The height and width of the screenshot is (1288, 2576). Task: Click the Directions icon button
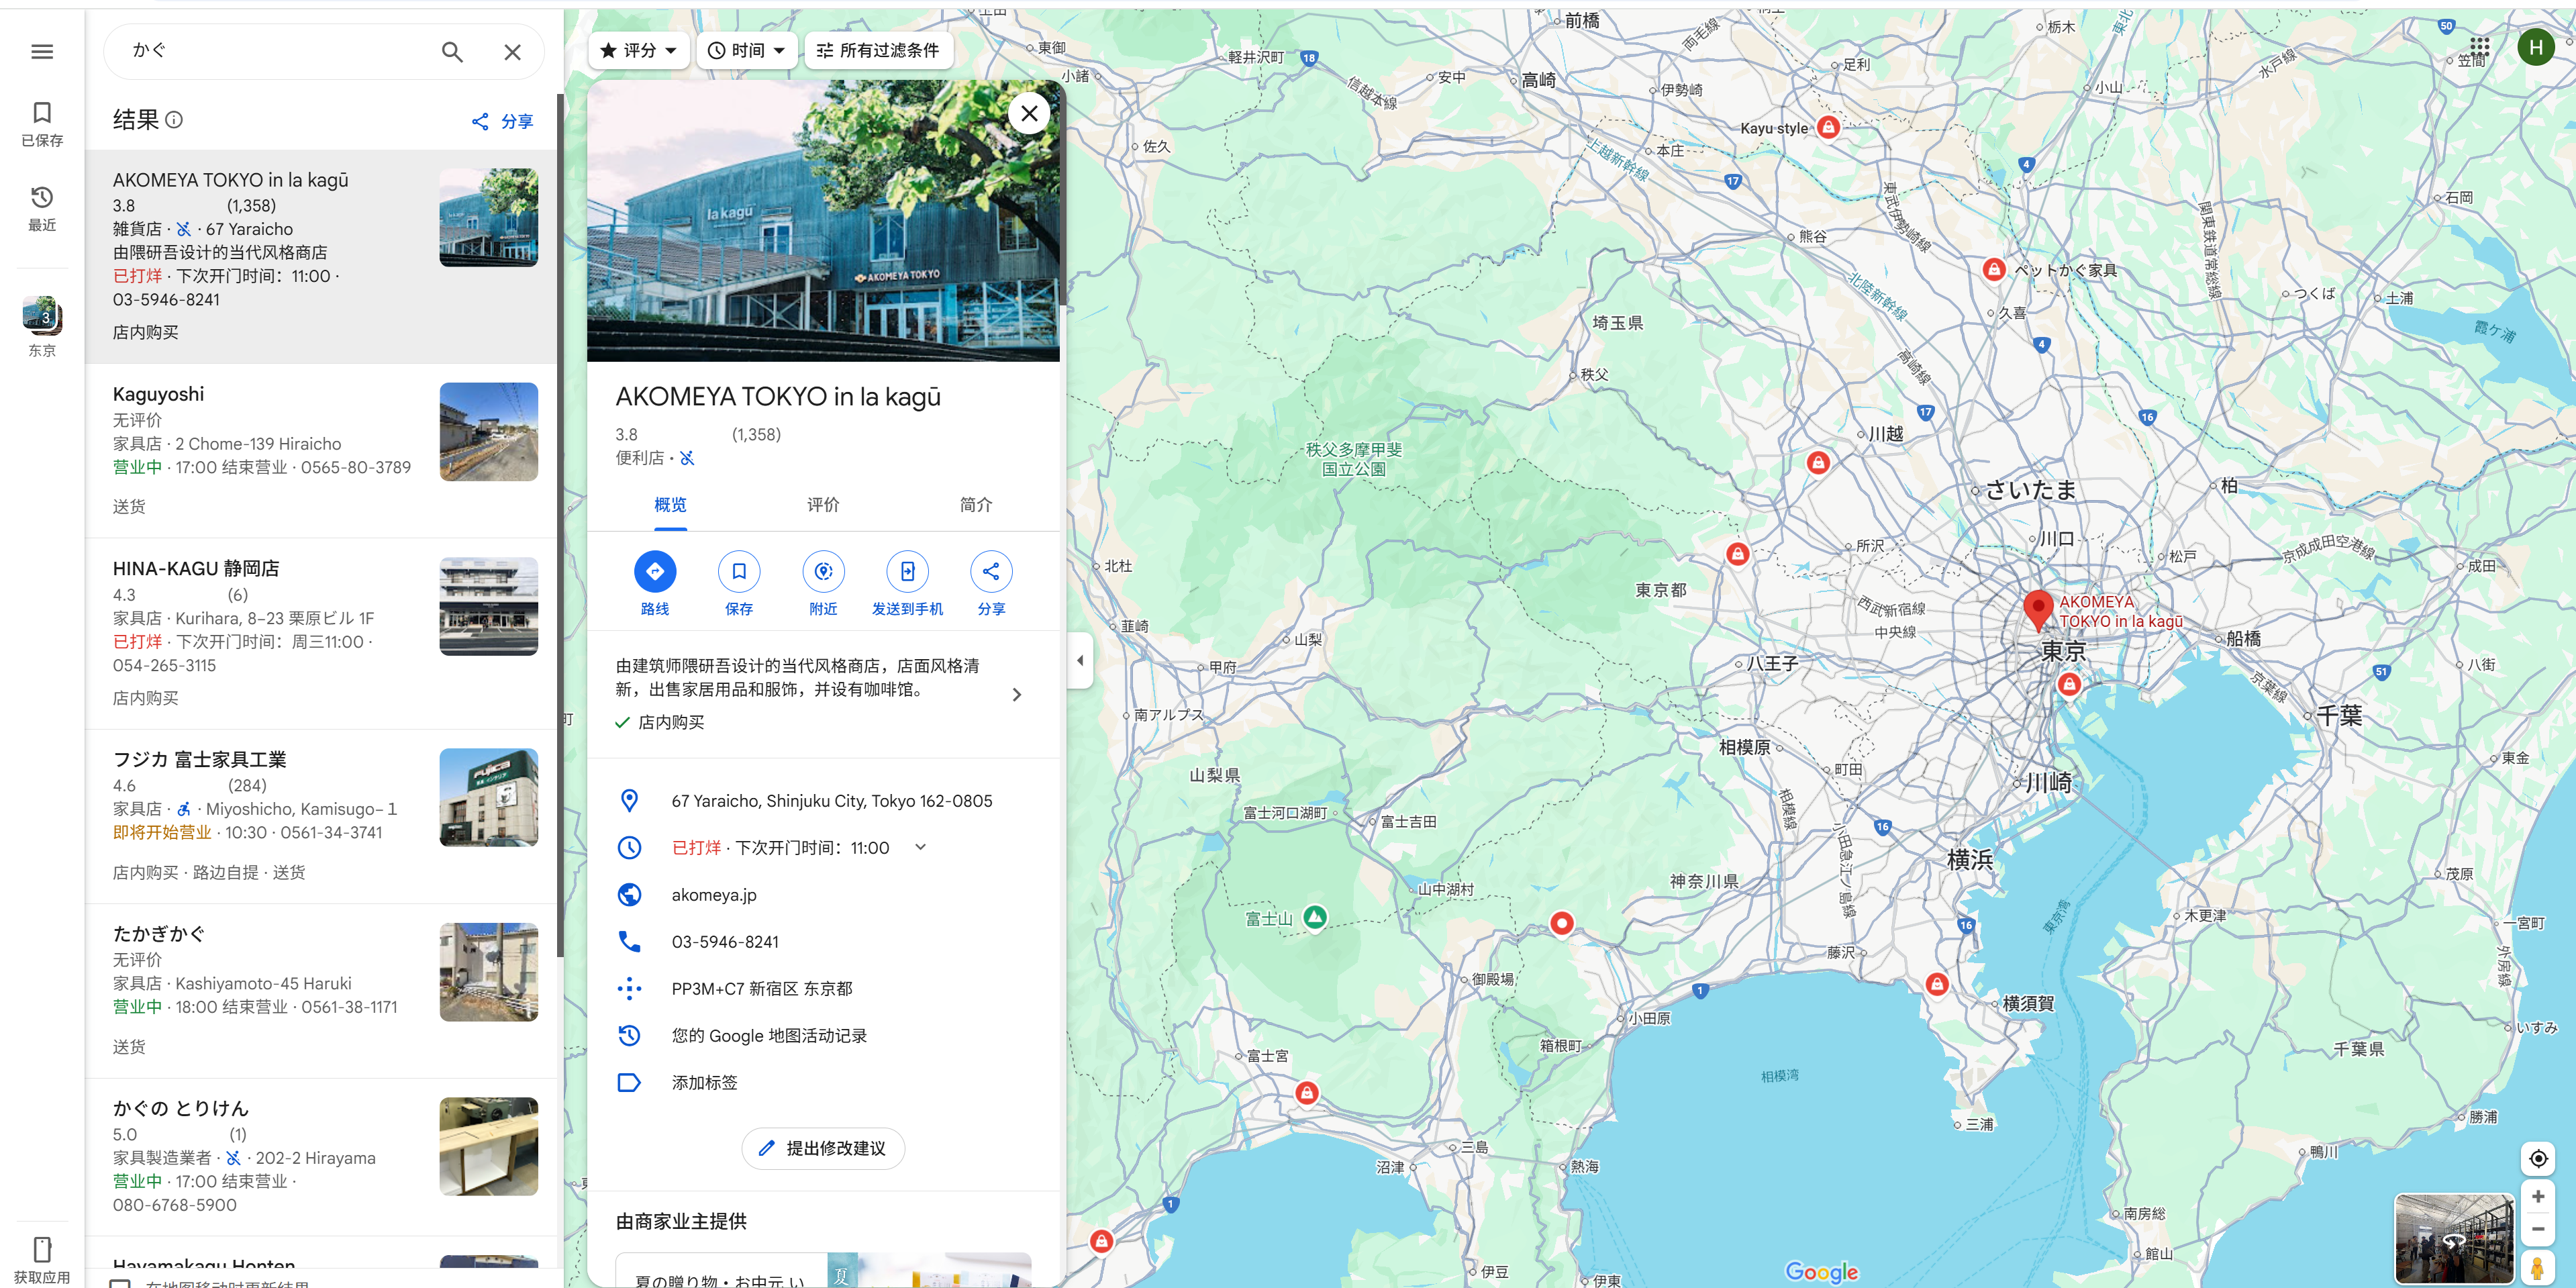(x=655, y=571)
